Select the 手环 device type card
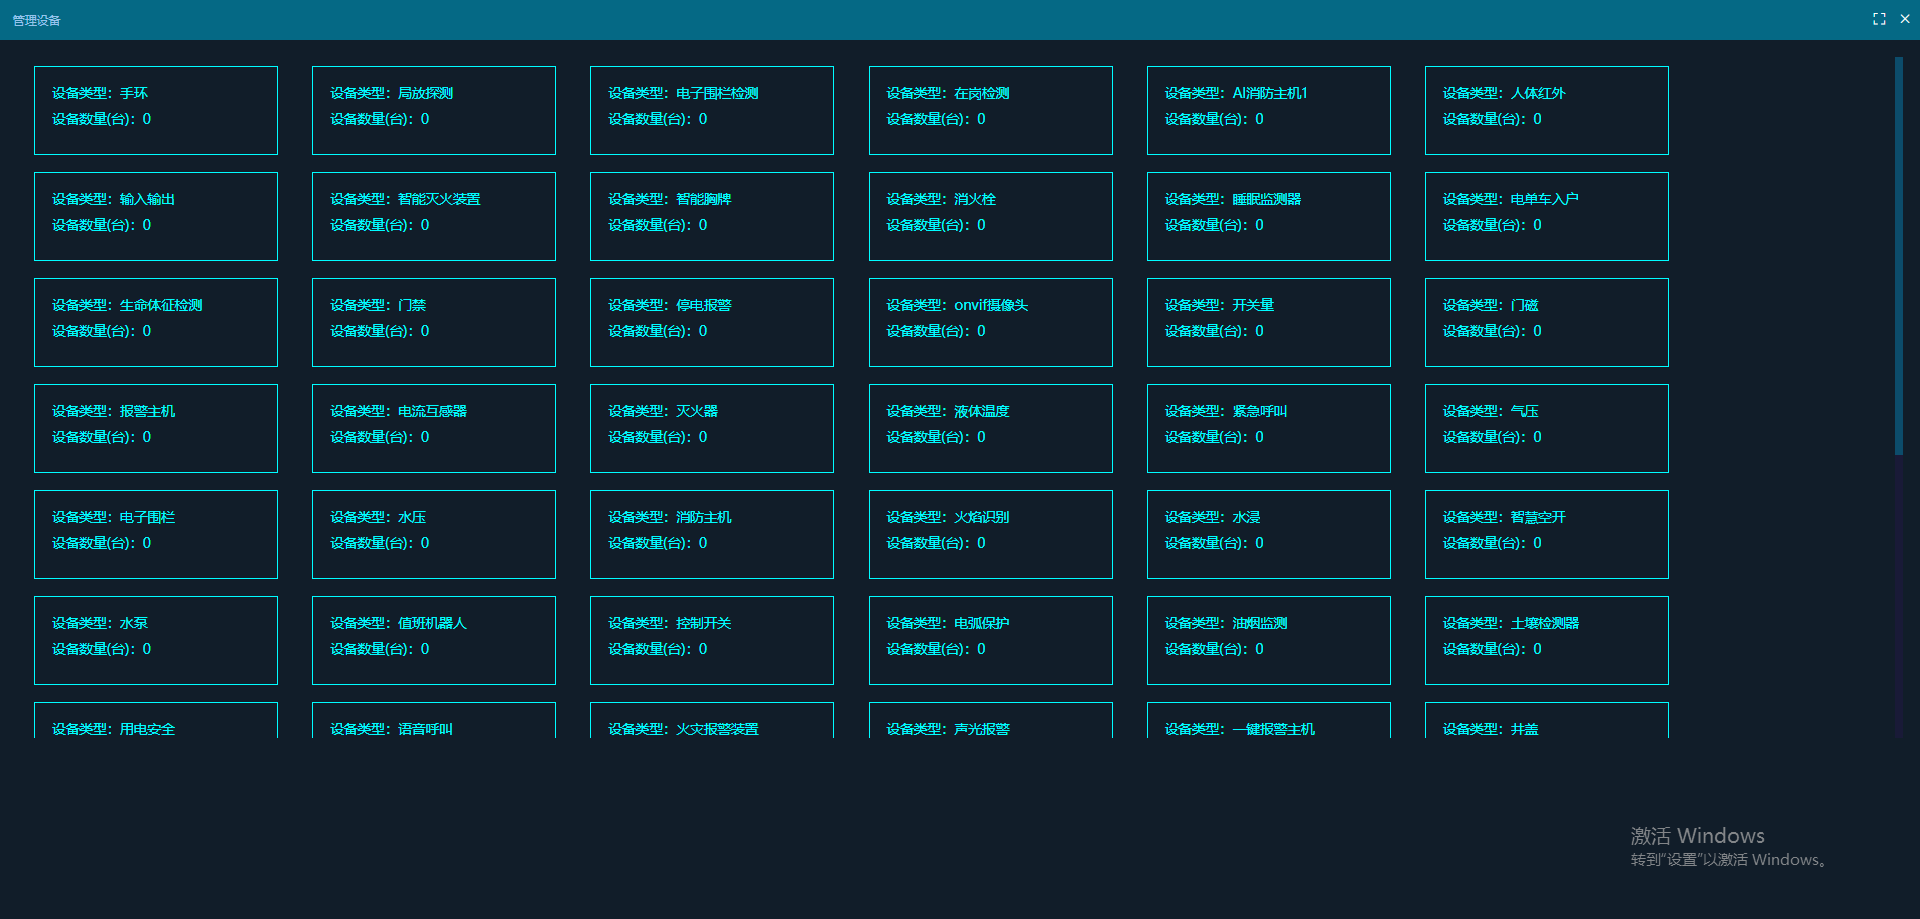 (156, 110)
